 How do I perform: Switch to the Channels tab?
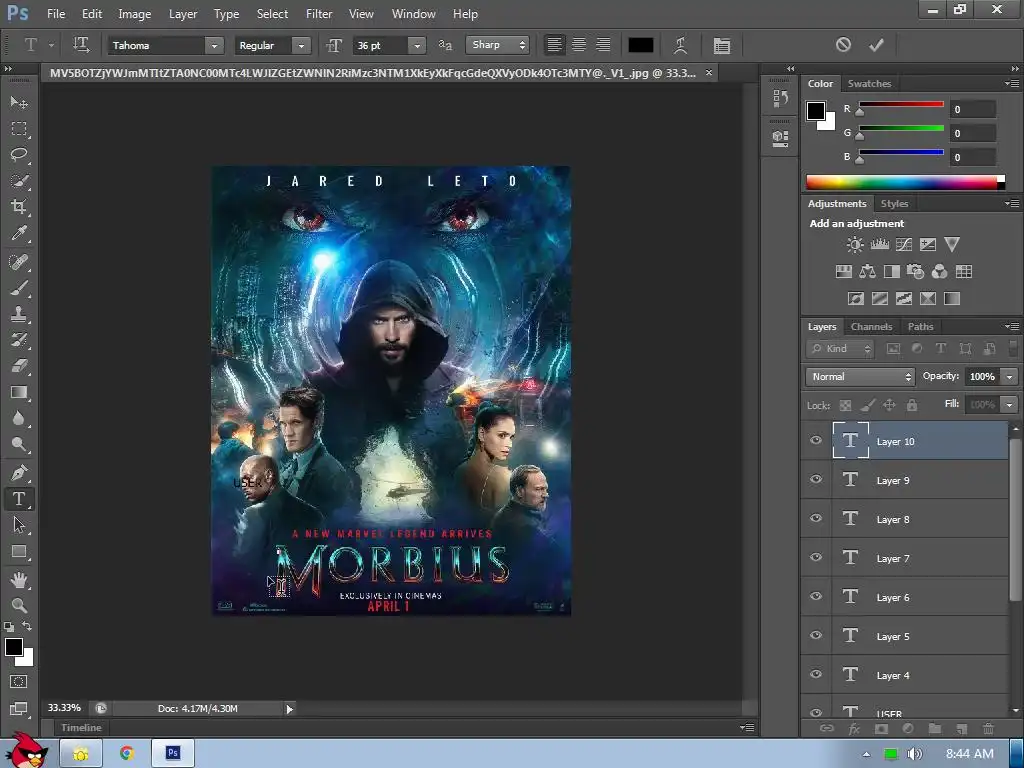click(871, 327)
